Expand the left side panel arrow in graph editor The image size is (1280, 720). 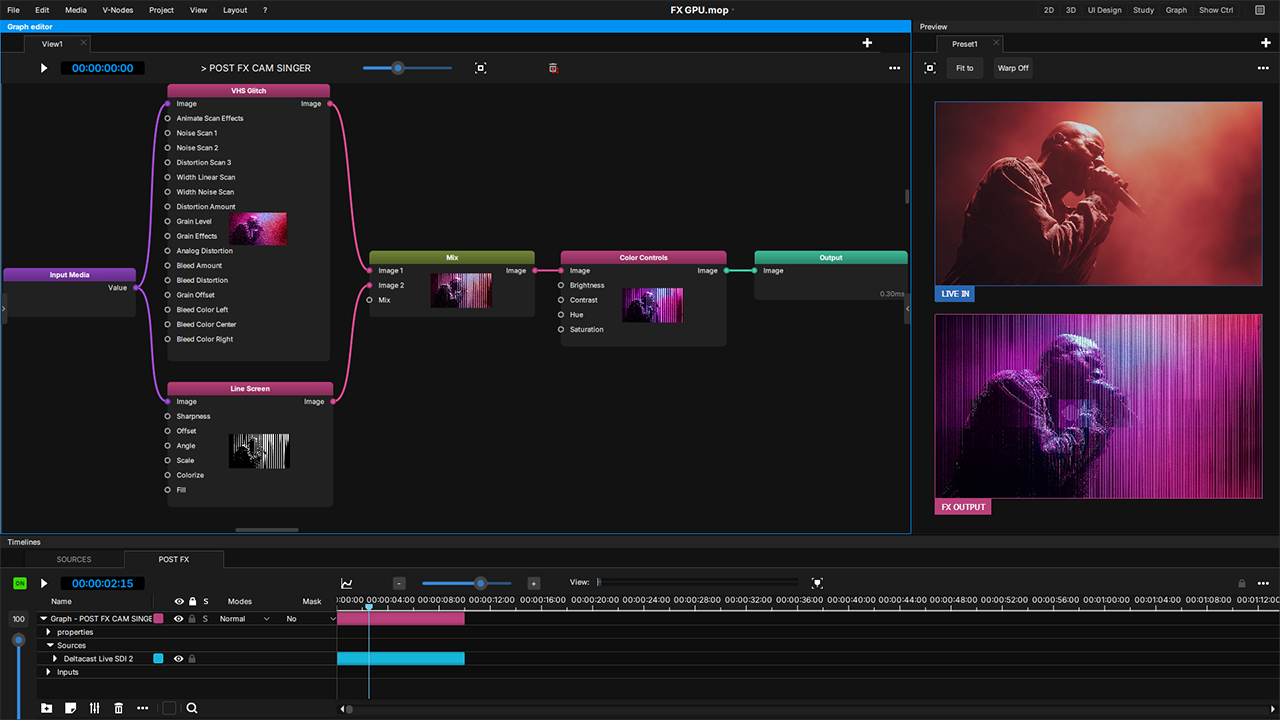(x=3, y=309)
